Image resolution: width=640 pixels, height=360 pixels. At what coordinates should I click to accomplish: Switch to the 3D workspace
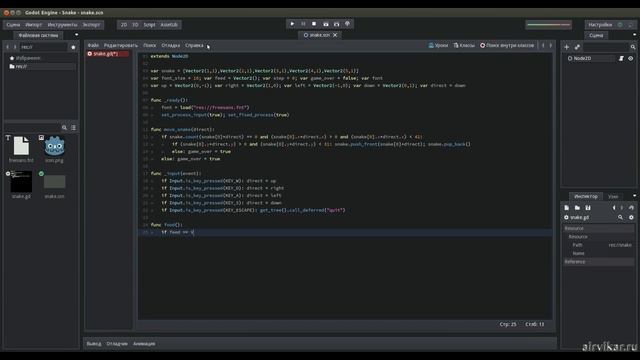(x=135, y=25)
